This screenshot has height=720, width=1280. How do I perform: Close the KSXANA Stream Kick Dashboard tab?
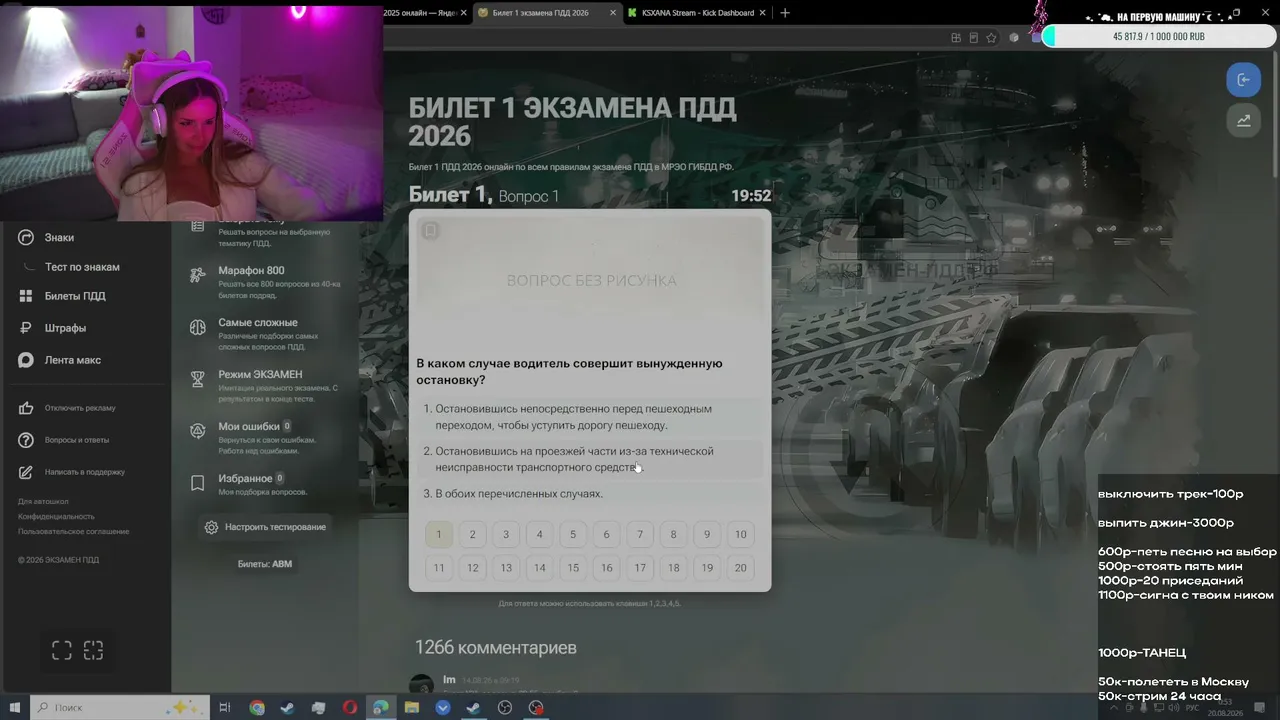pyautogui.click(x=763, y=13)
